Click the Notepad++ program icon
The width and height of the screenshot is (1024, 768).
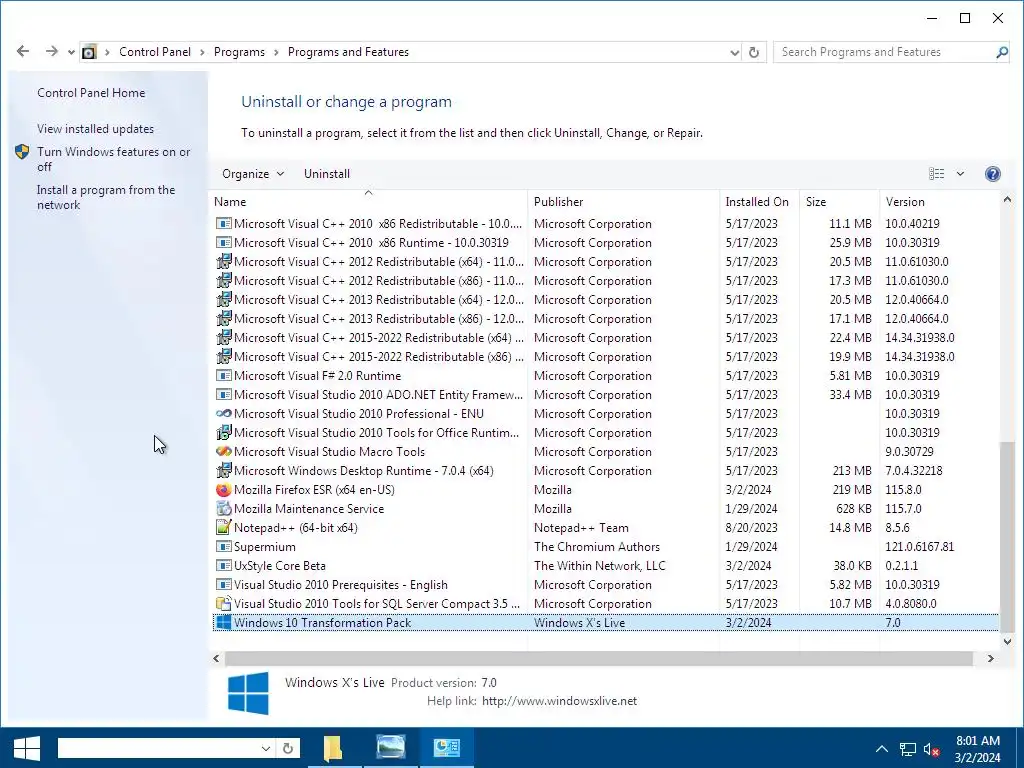223,528
